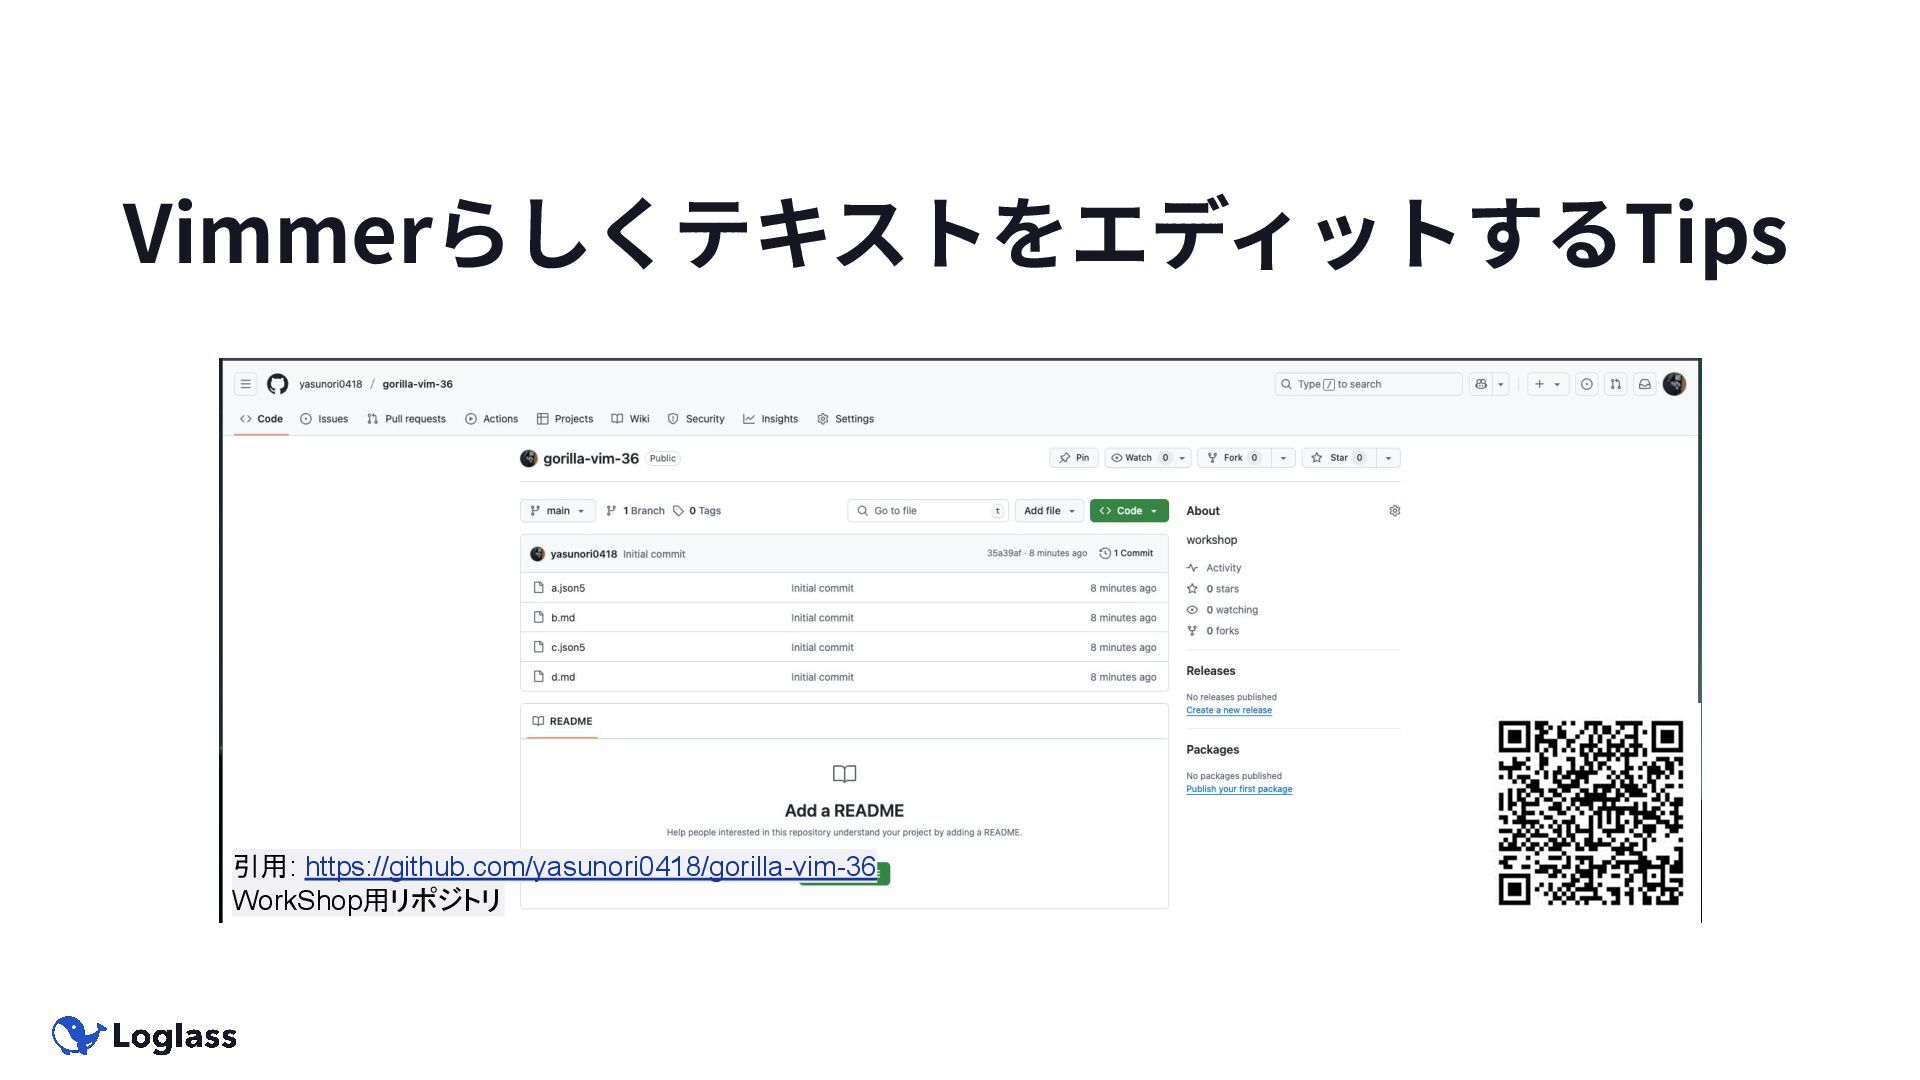Open the main branch selector
This screenshot has width=1920, height=1080.
pyautogui.click(x=558, y=511)
